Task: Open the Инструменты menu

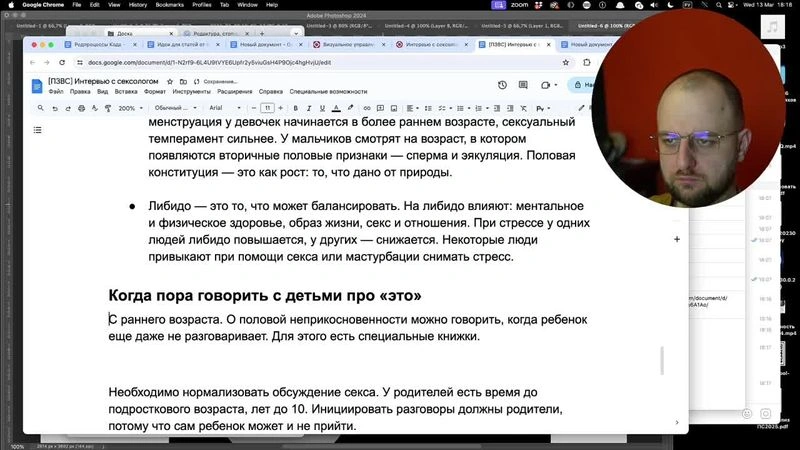Action: [x=191, y=92]
